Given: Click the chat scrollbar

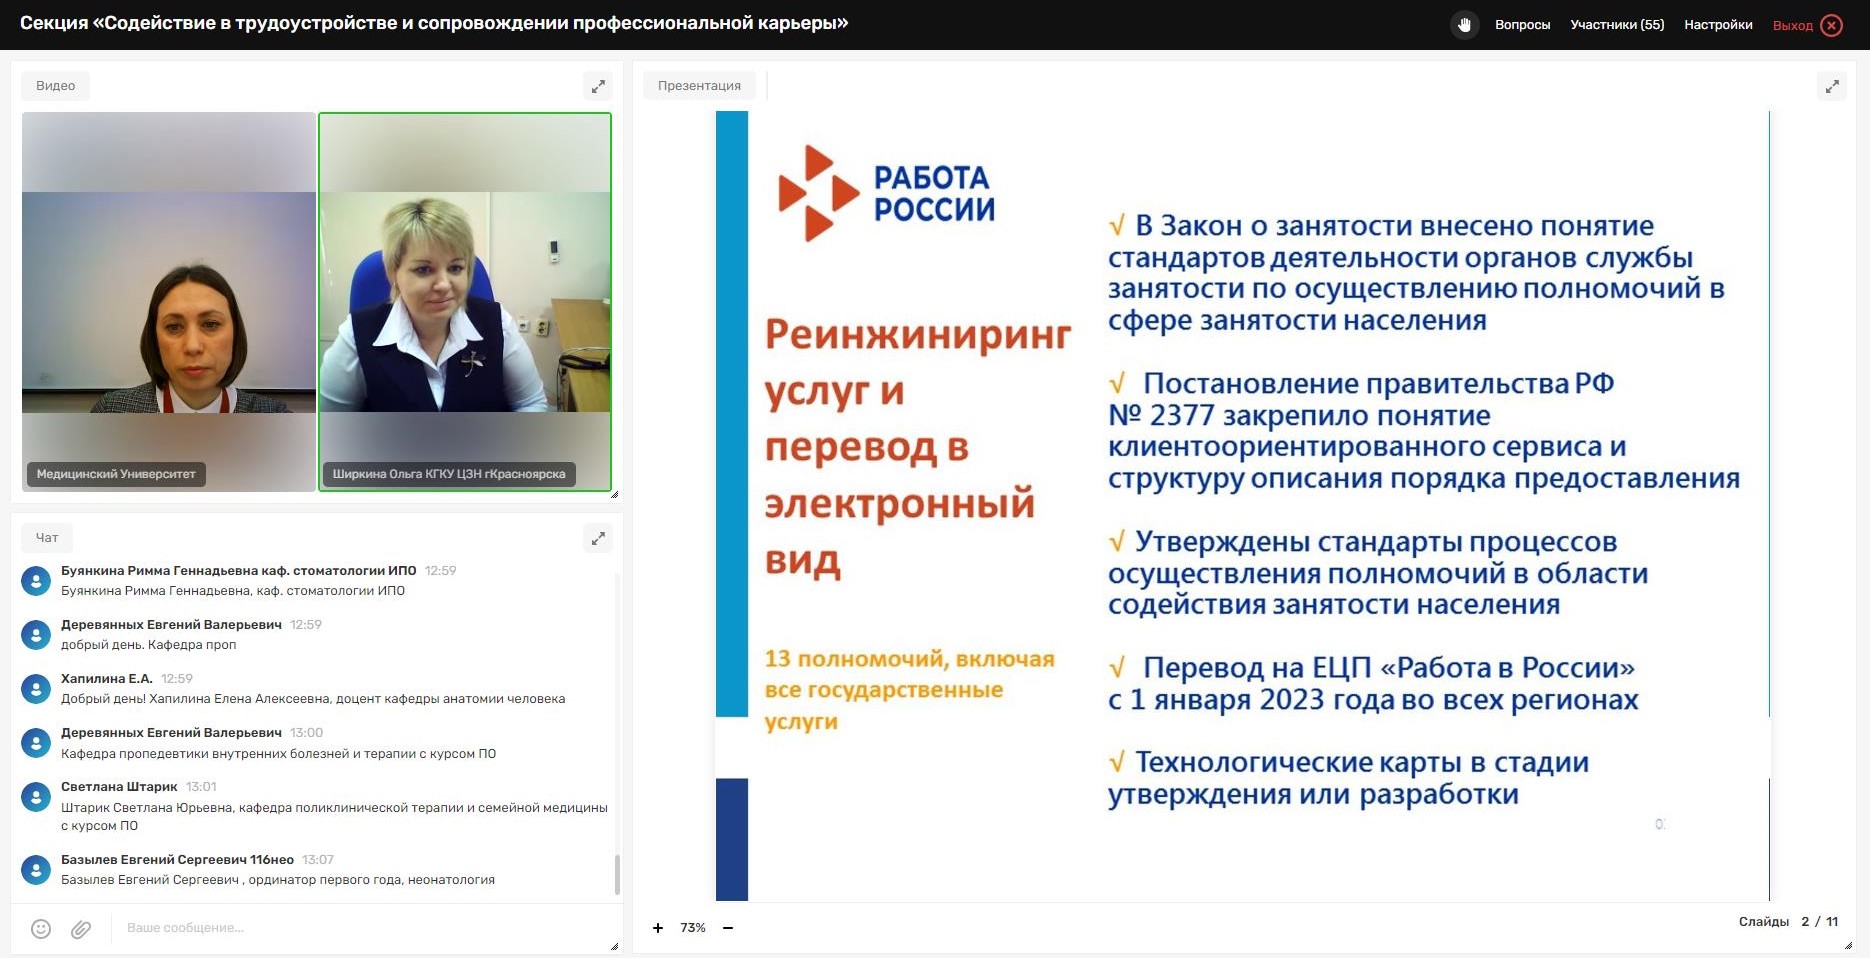Looking at the screenshot, I should coord(617,874).
